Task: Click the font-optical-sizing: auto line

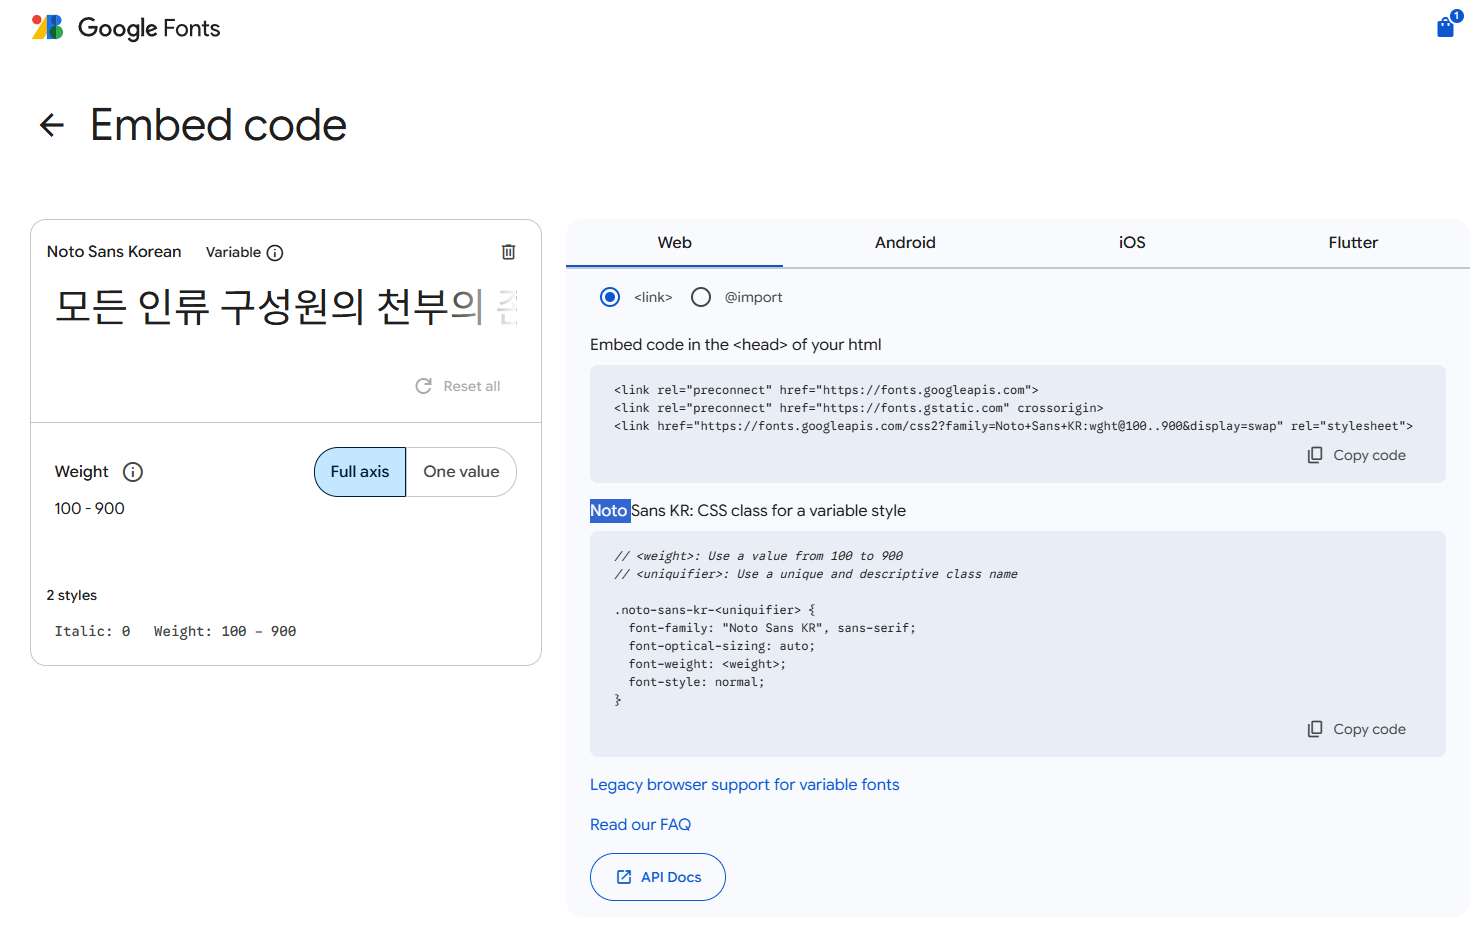Action: coord(722,646)
